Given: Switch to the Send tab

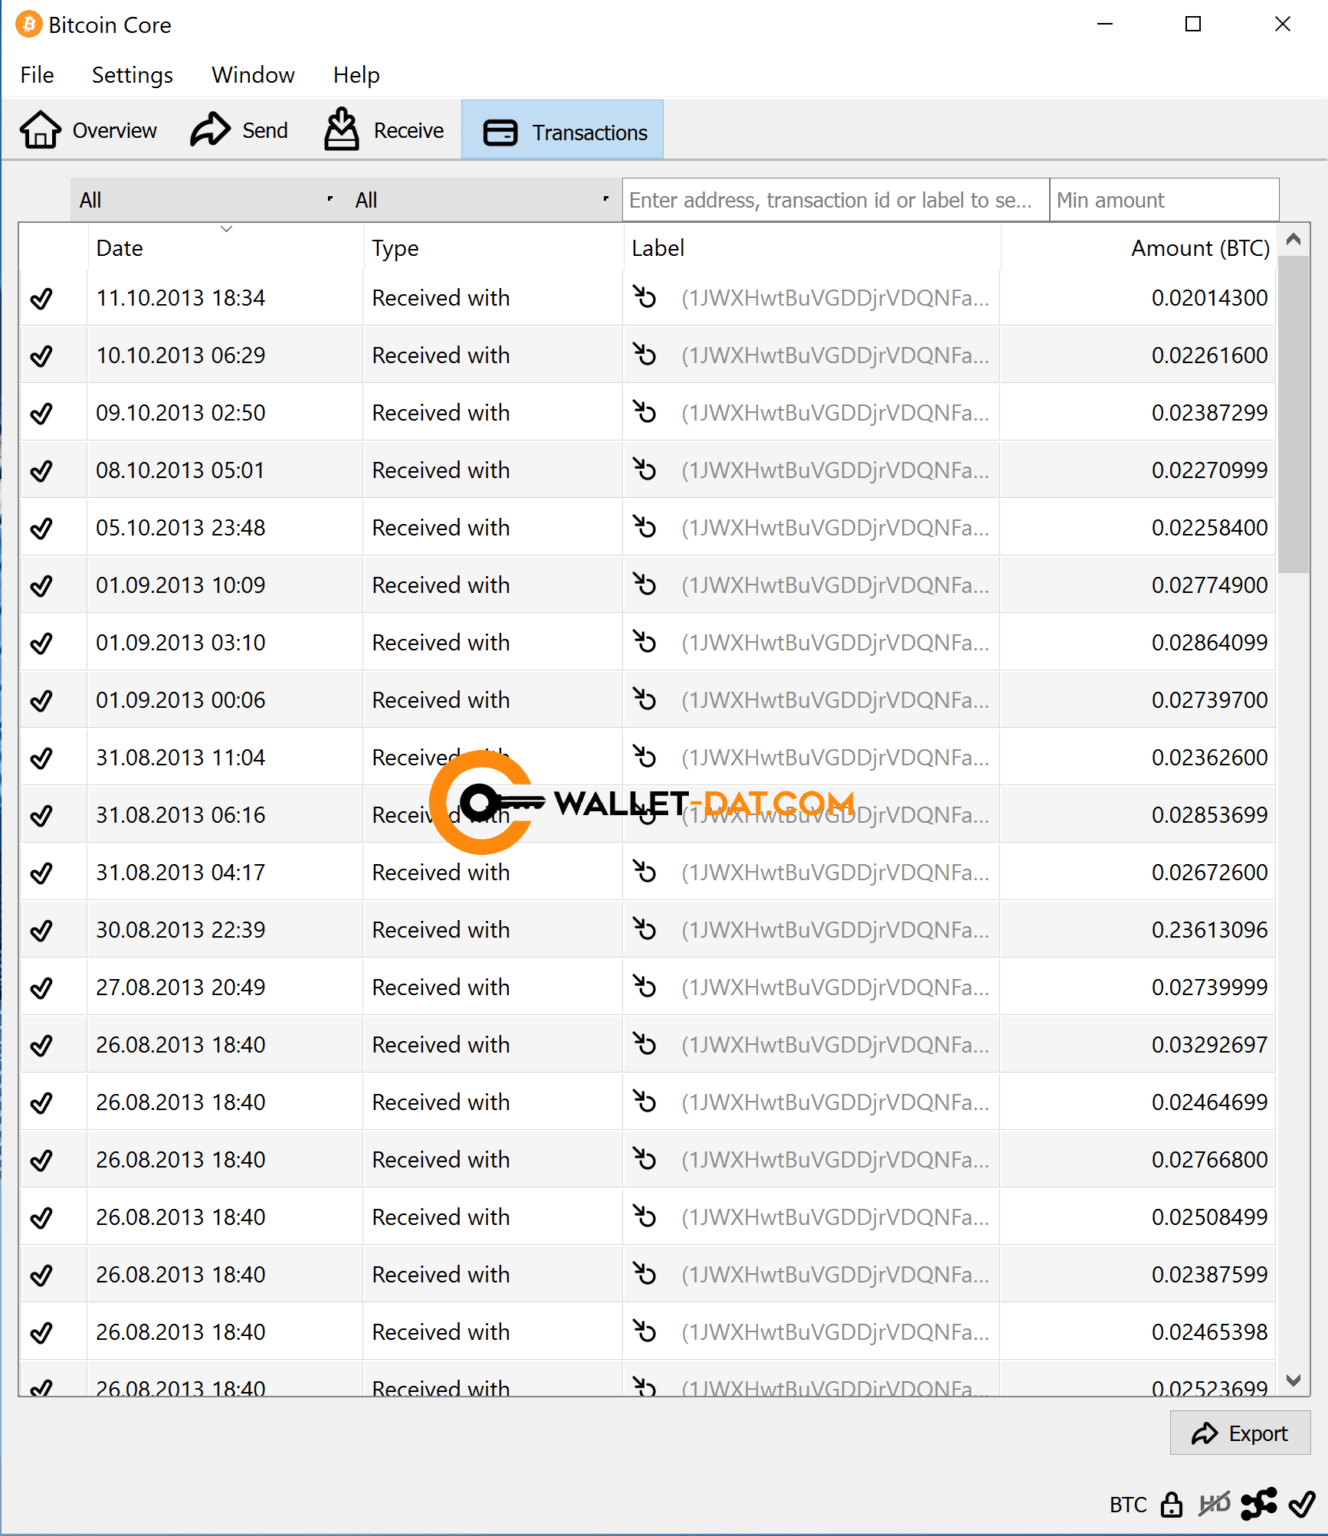Looking at the screenshot, I should pos(240,131).
